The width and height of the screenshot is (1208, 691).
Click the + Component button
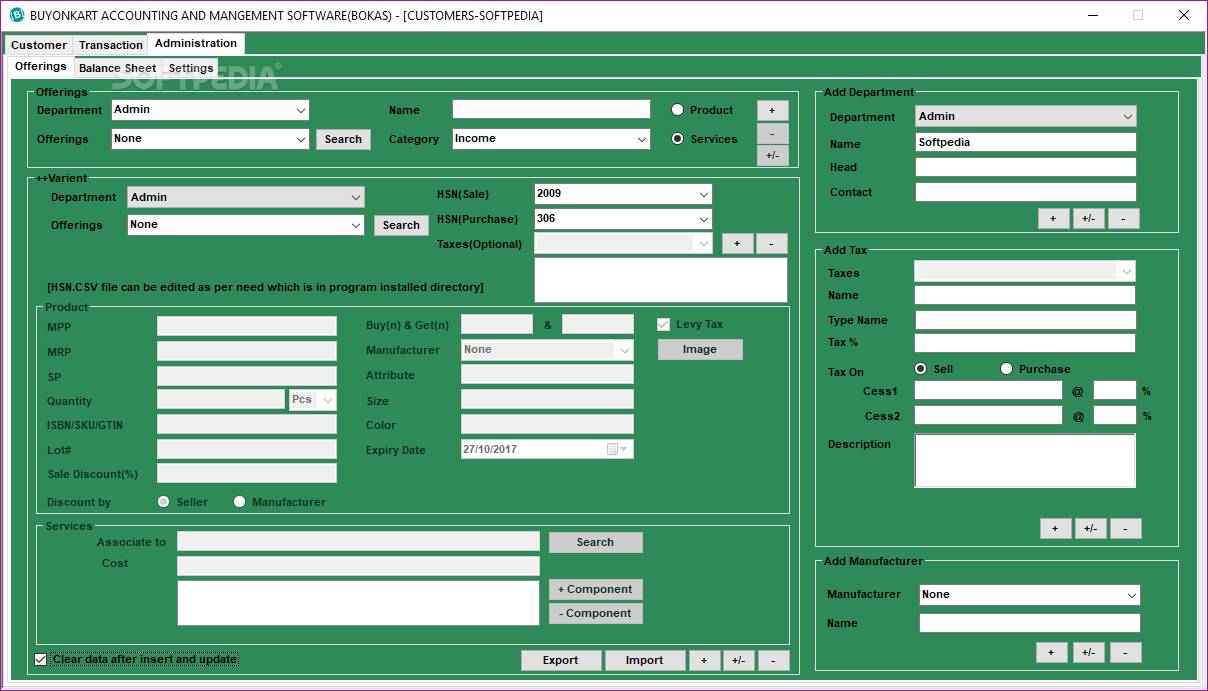[x=595, y=589]
